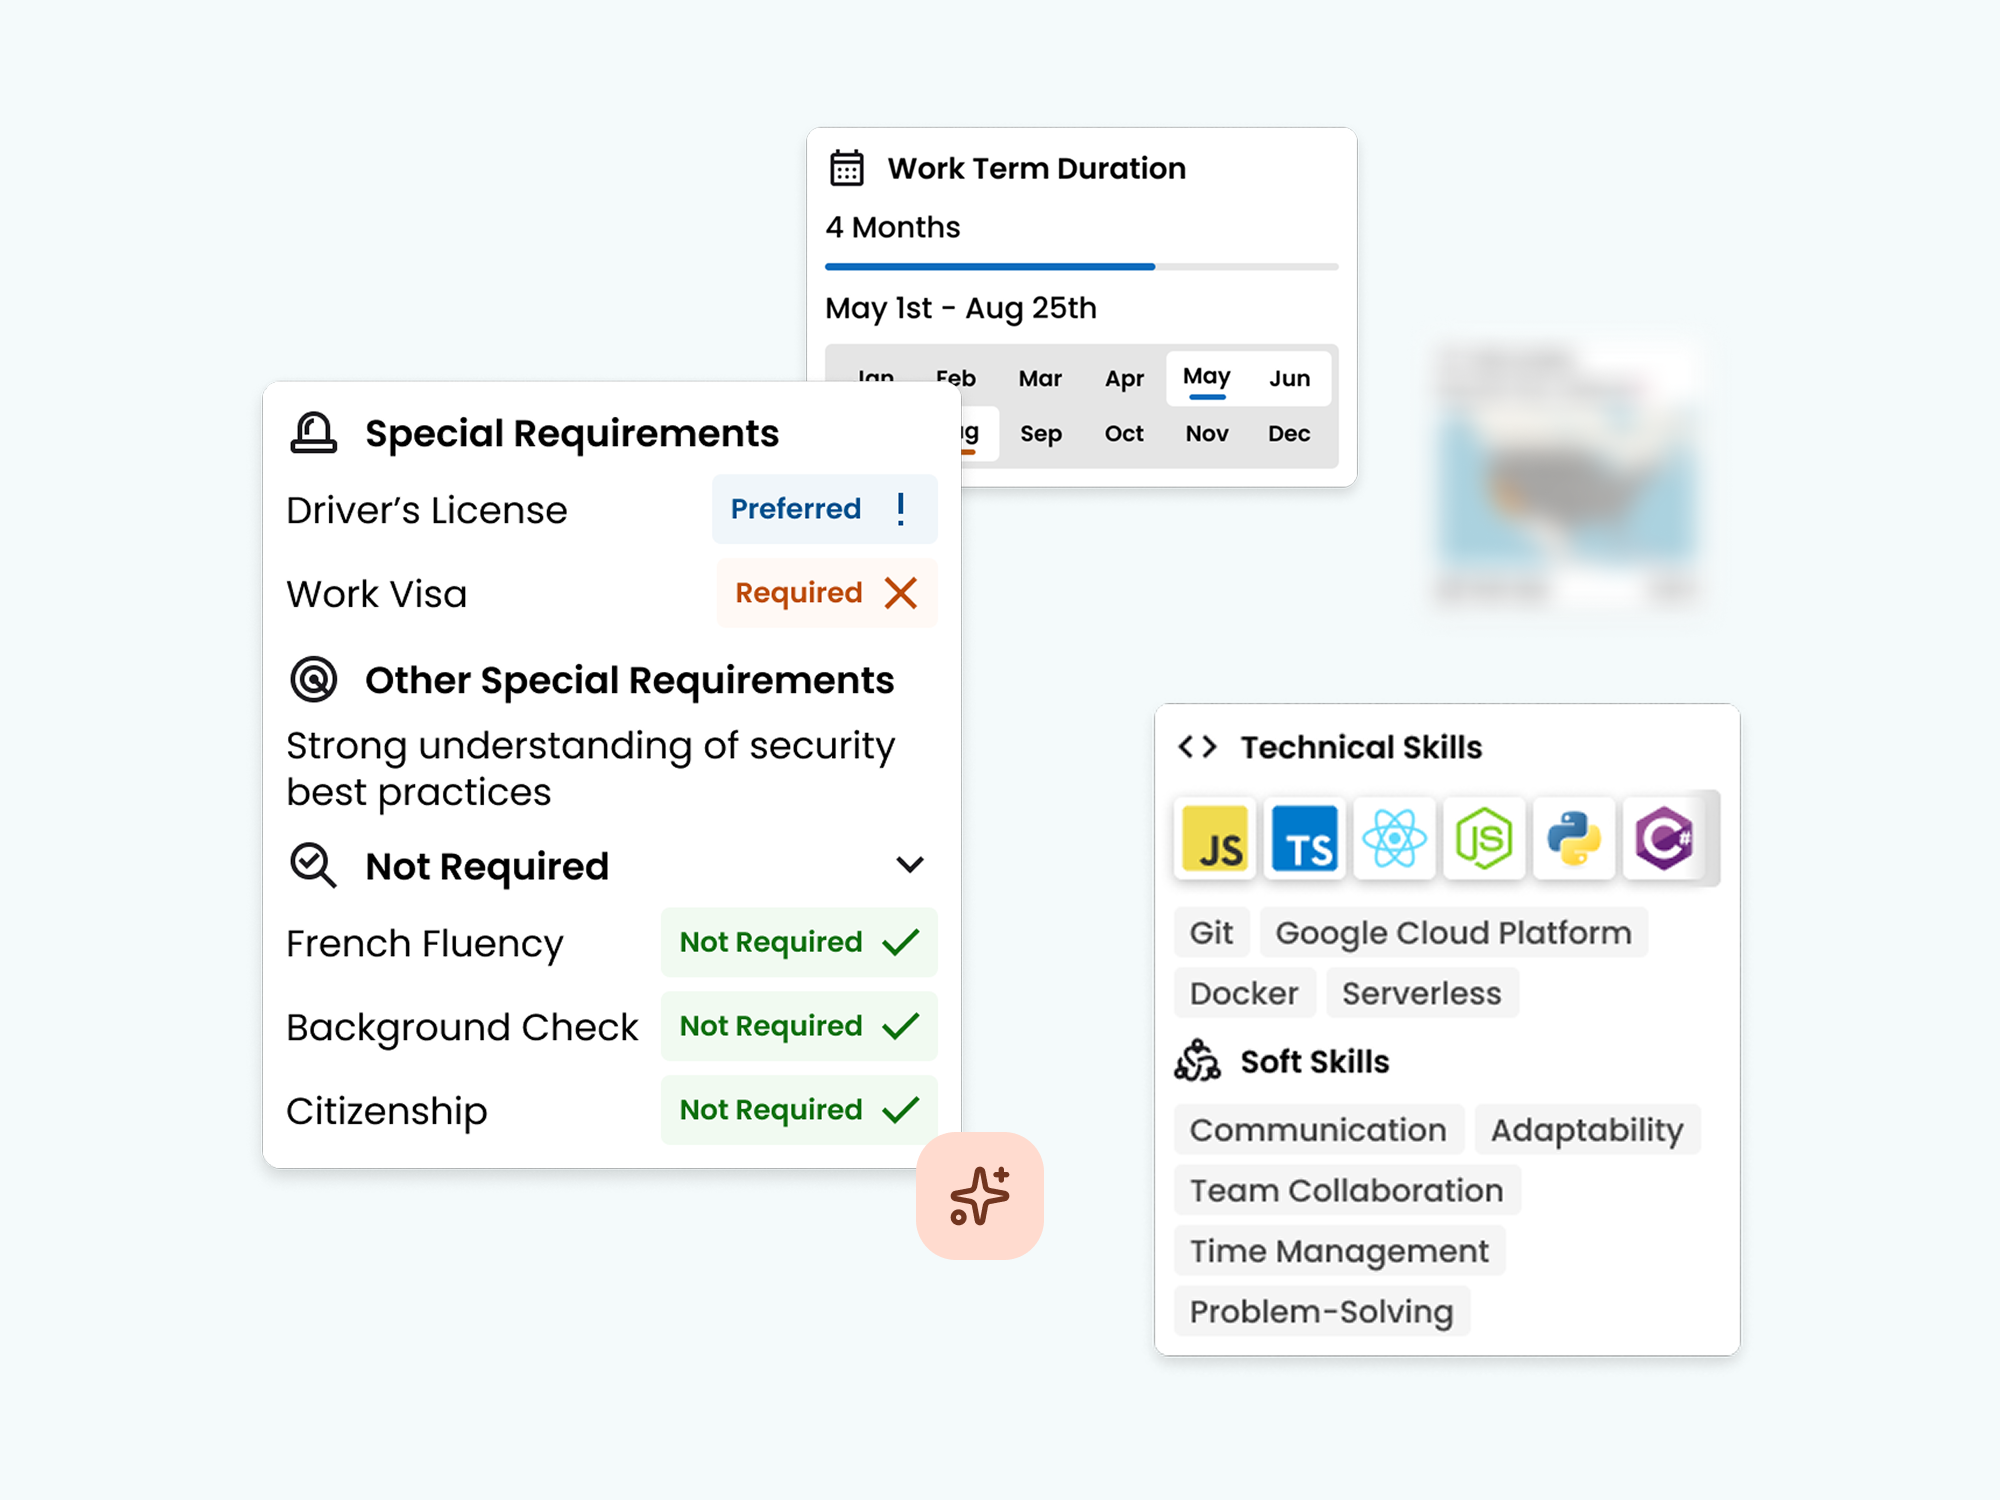Select the Oct month tab
The width and height of the screenshot is (2000, 1500).
pos(1124,434)
